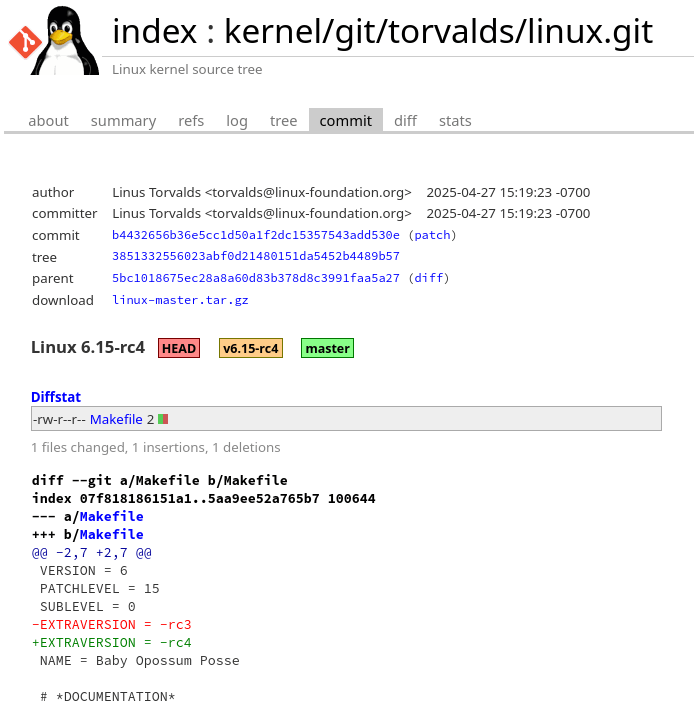Image resolution: width=694 pixels, height=719 pixels.
Task: Click the Tux penguin git logo
Action: 54,40
